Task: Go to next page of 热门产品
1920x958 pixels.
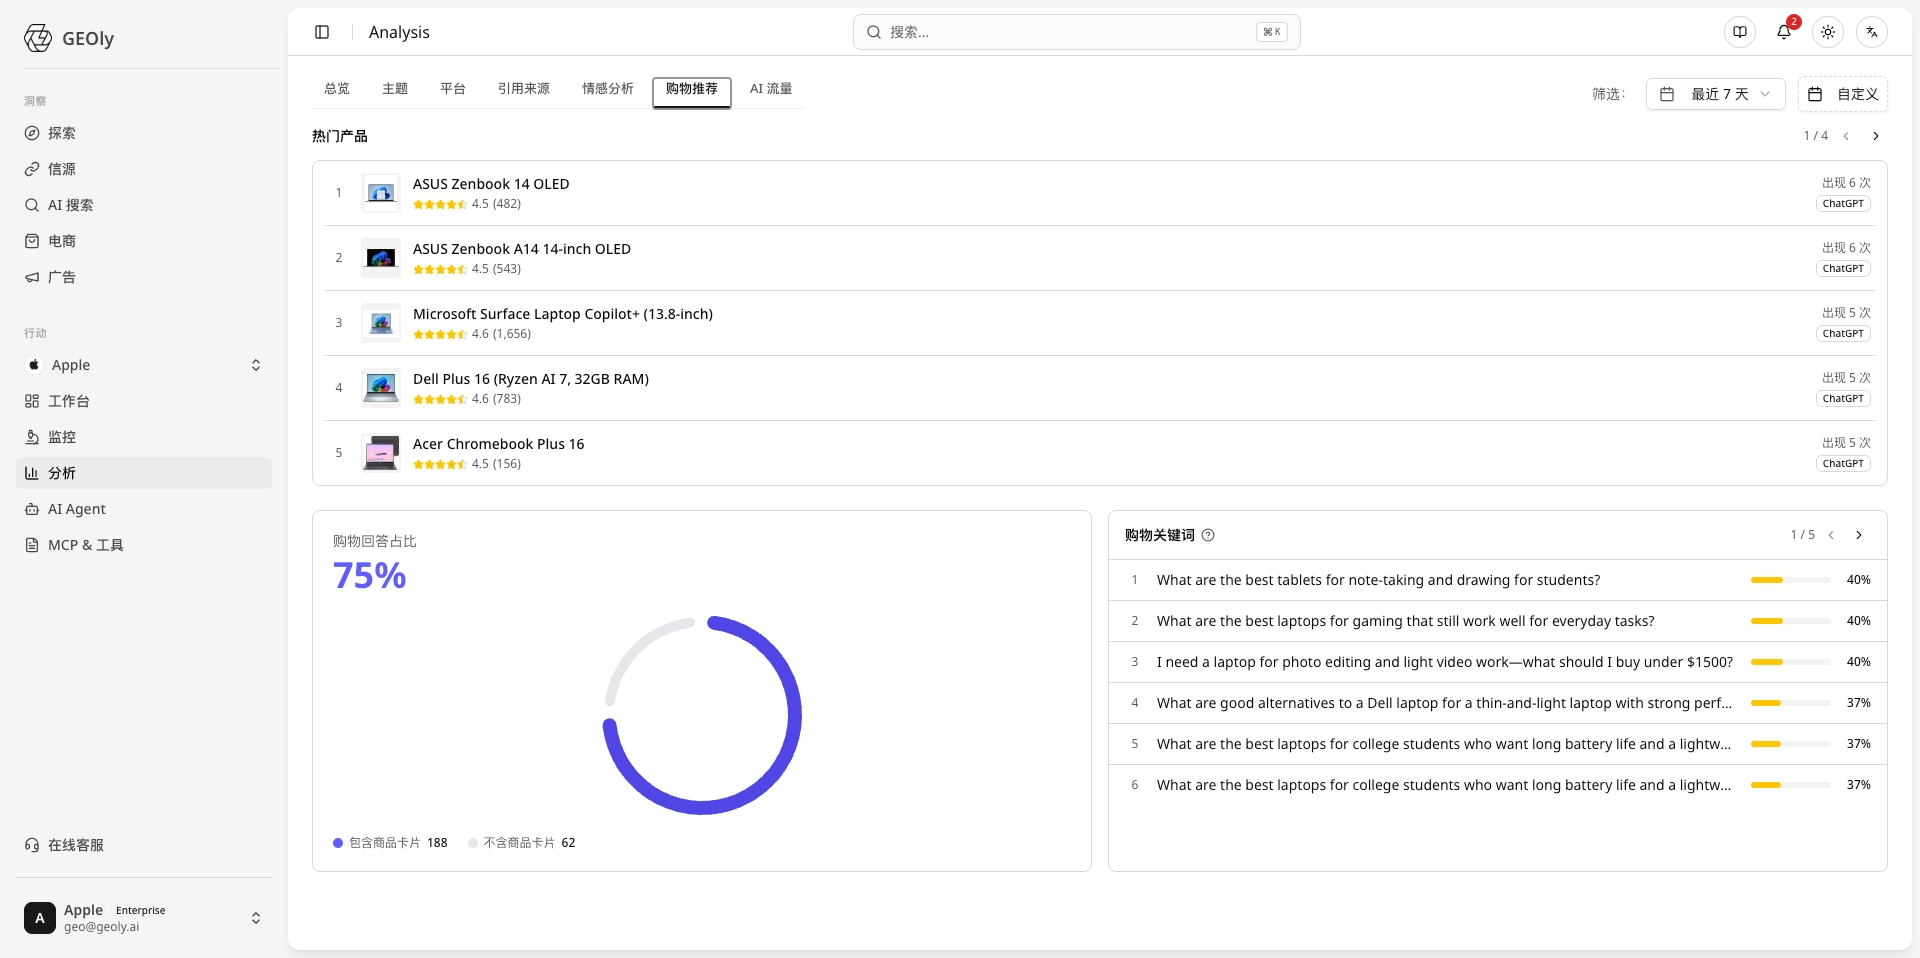Action: pyautogui.click(x=1876, y=136)
